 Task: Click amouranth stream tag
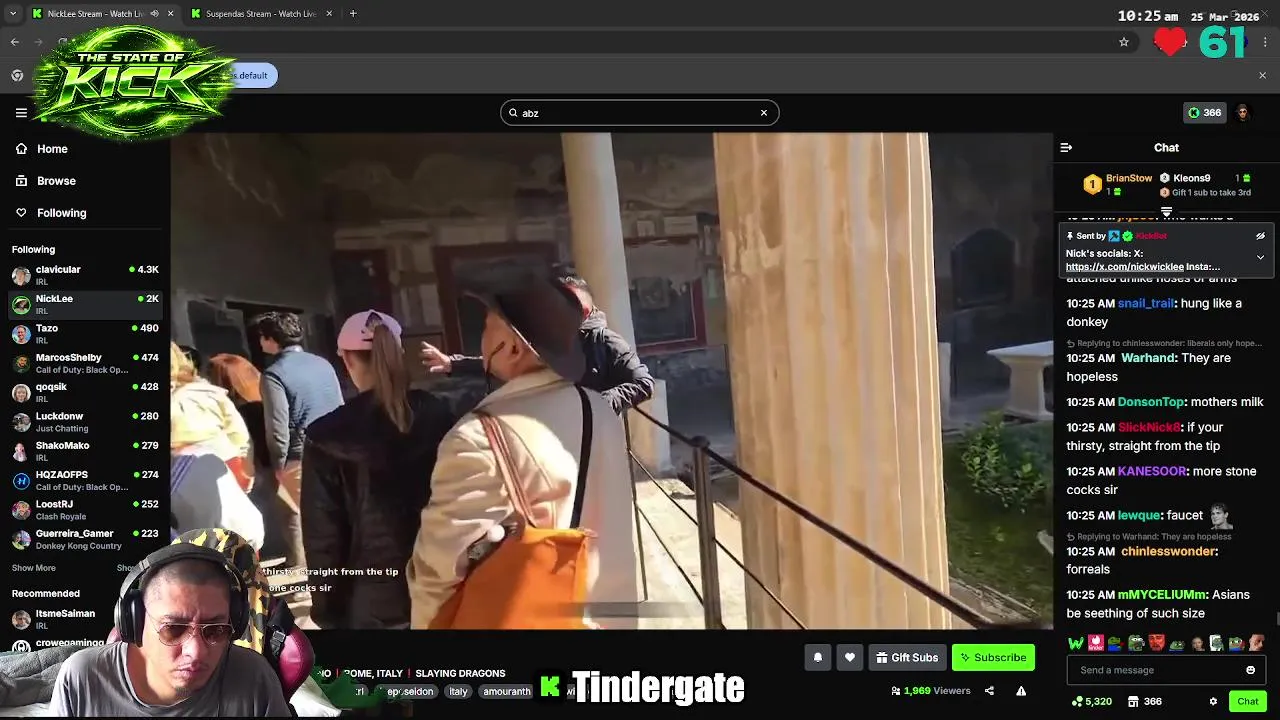(x=507, y=691)
